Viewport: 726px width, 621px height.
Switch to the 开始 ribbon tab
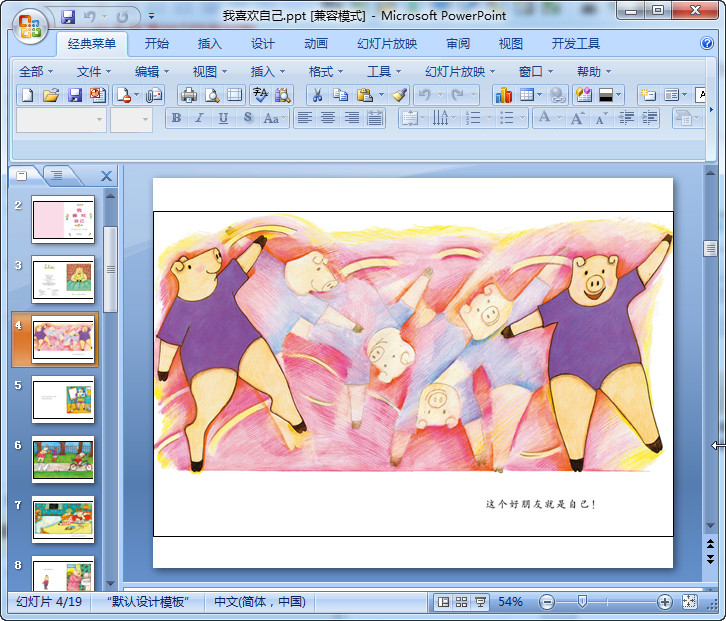tap(156, 44)
